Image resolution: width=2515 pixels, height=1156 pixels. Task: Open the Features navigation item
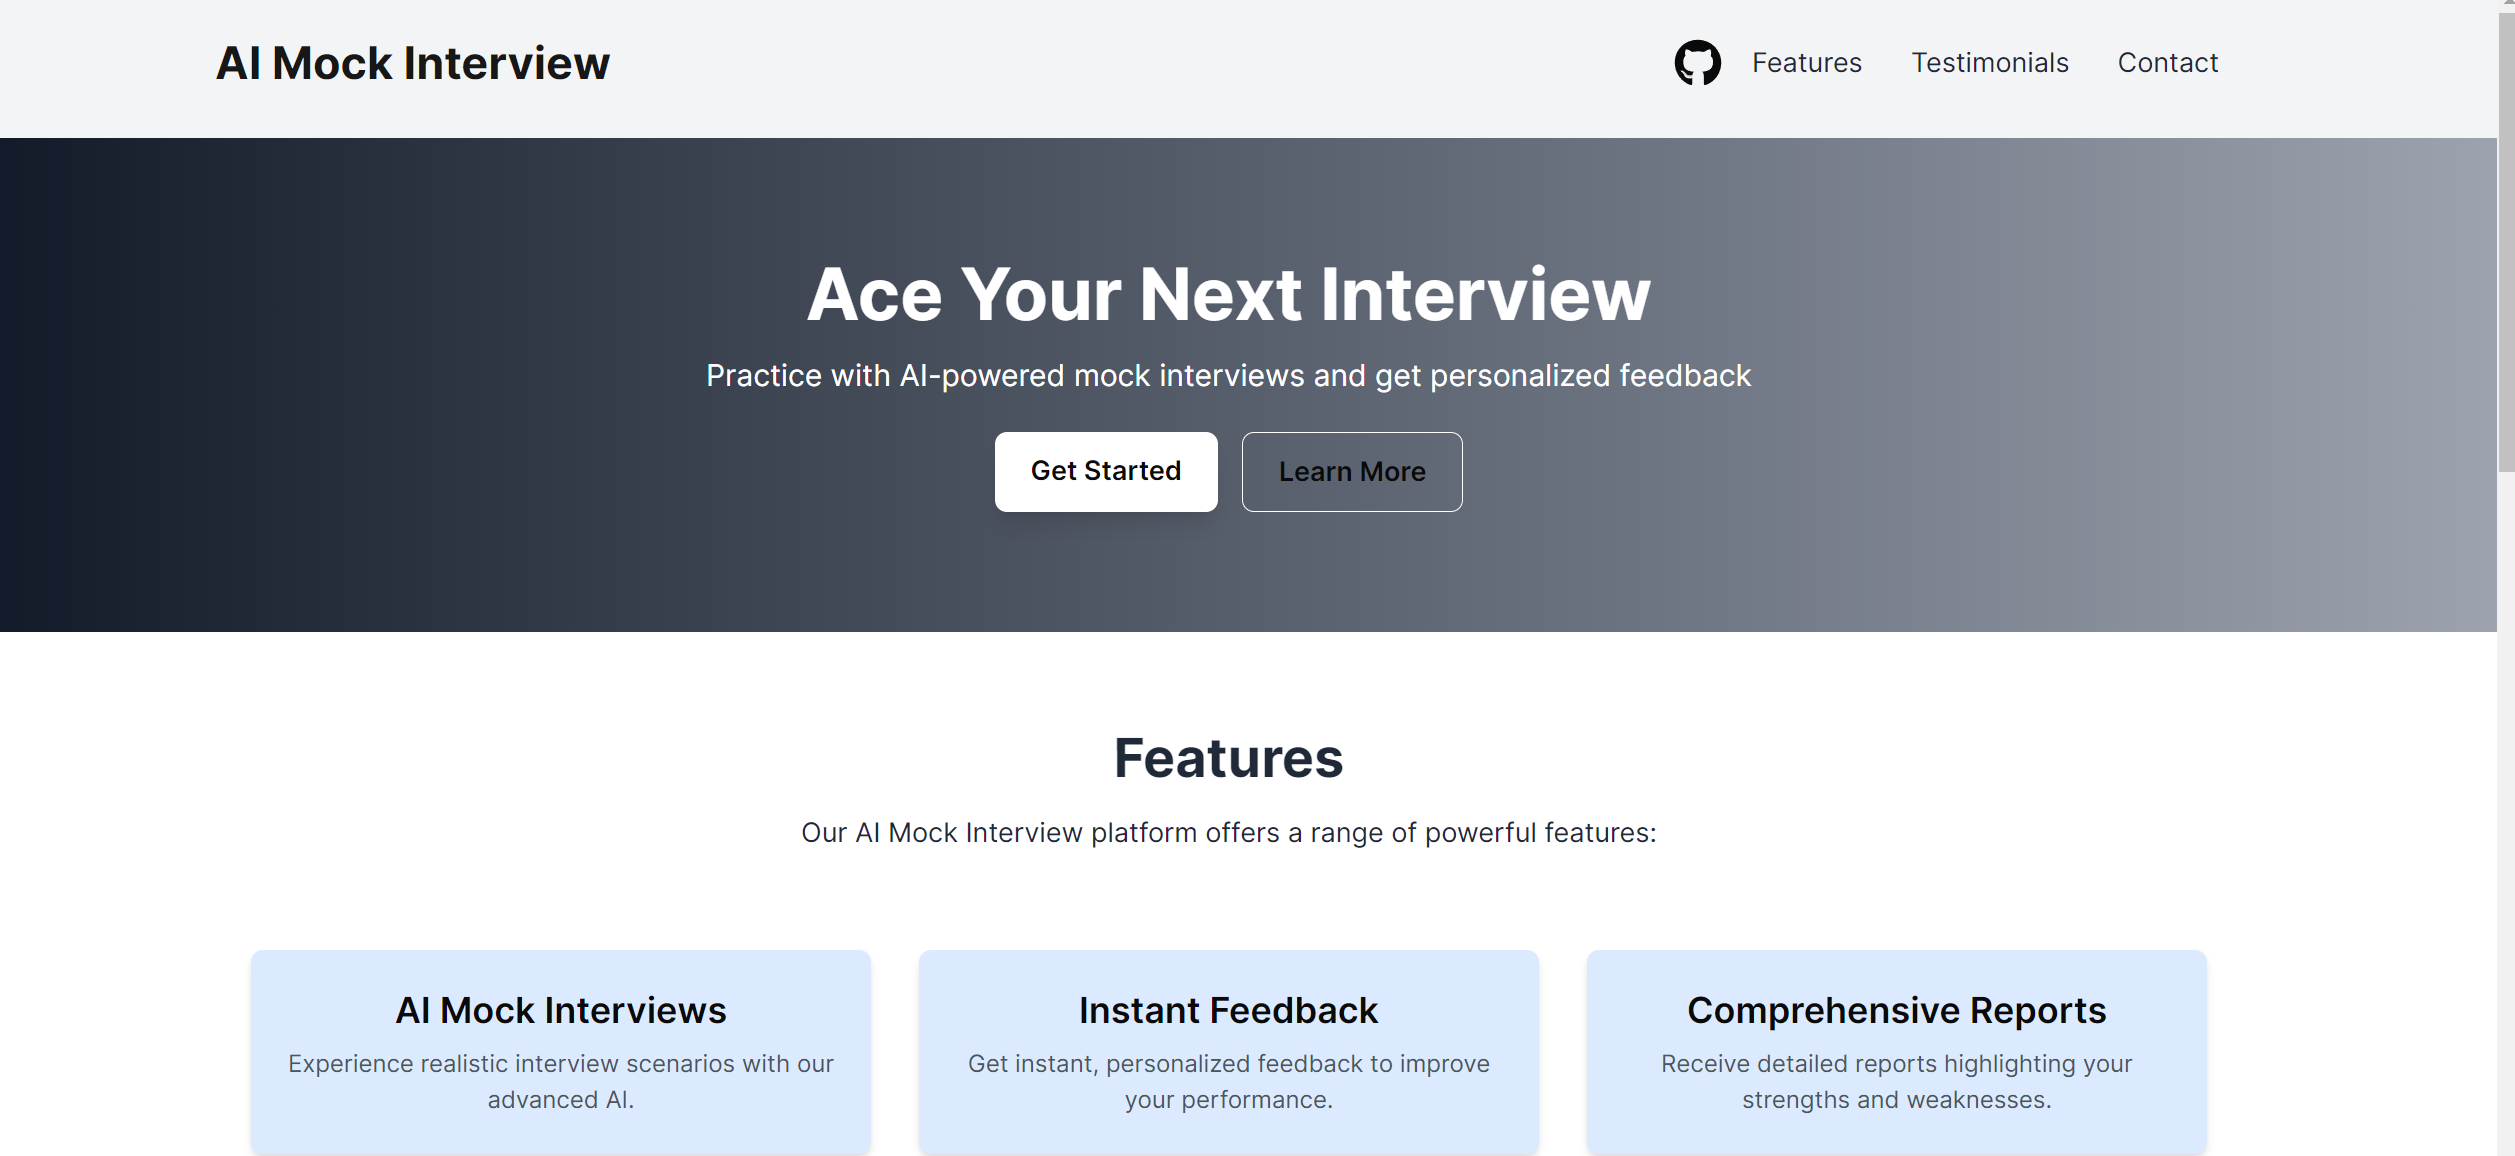[1806, 62]
